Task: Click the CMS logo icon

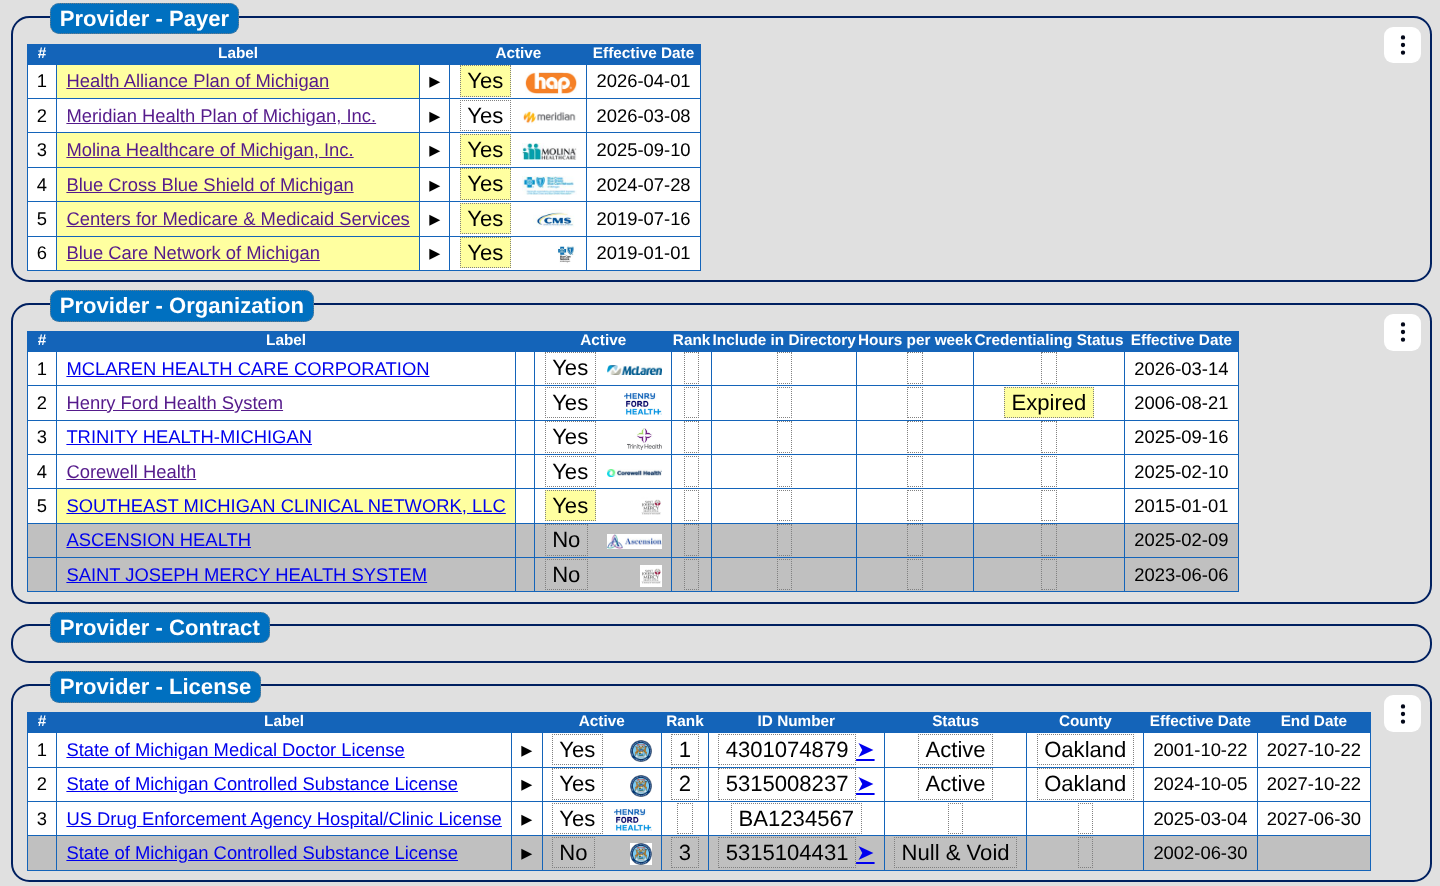Action: [554, 220]
